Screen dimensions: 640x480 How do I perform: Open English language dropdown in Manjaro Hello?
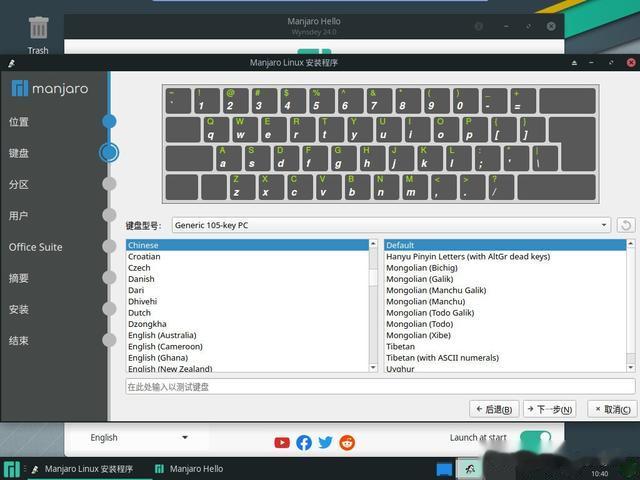139,438
